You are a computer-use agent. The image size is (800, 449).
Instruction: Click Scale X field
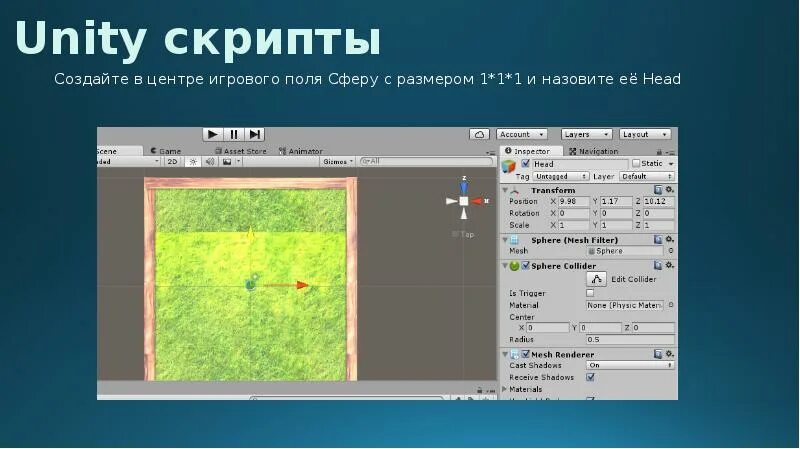coord(573,225)
